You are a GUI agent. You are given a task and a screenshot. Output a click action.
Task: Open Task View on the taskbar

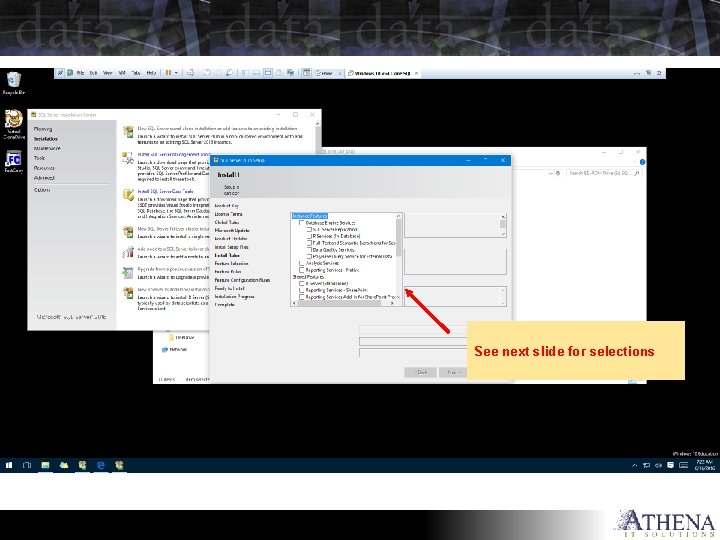click(27, 465)
